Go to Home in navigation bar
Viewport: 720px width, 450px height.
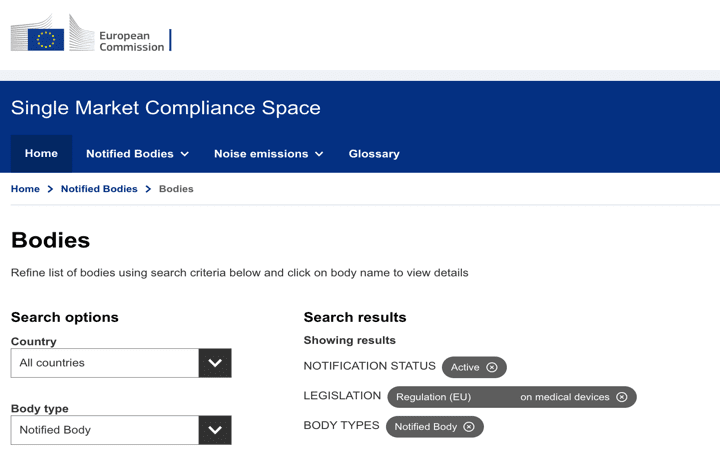(41, 153)
